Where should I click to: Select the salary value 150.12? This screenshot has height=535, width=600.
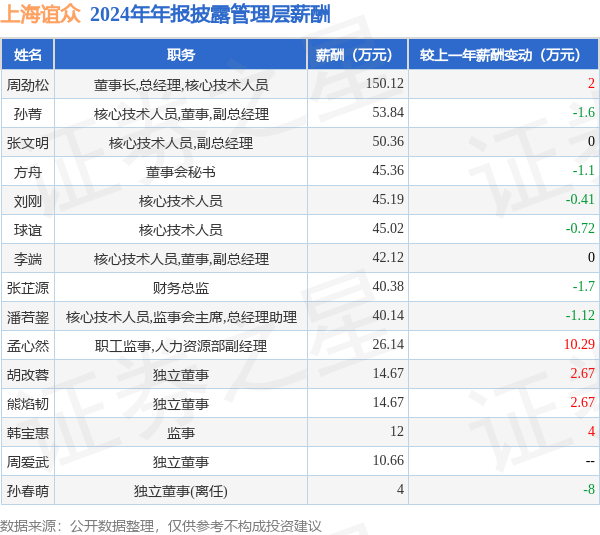click(385, 83)
